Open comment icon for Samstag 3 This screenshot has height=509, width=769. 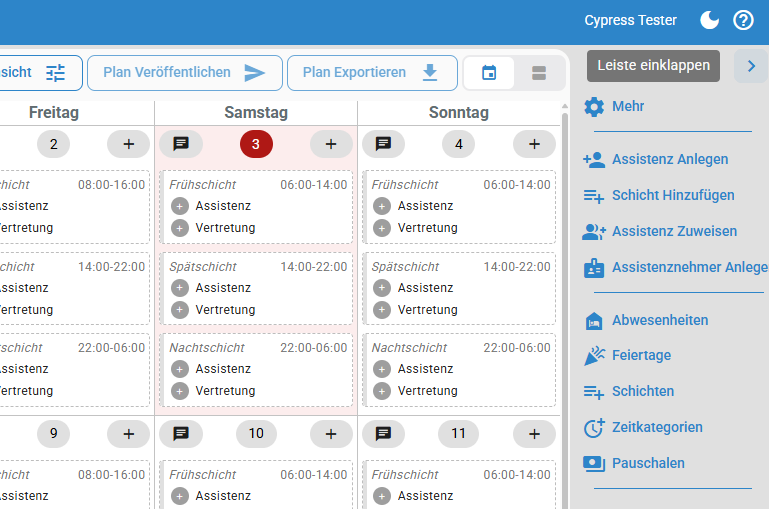coord(181,144)
